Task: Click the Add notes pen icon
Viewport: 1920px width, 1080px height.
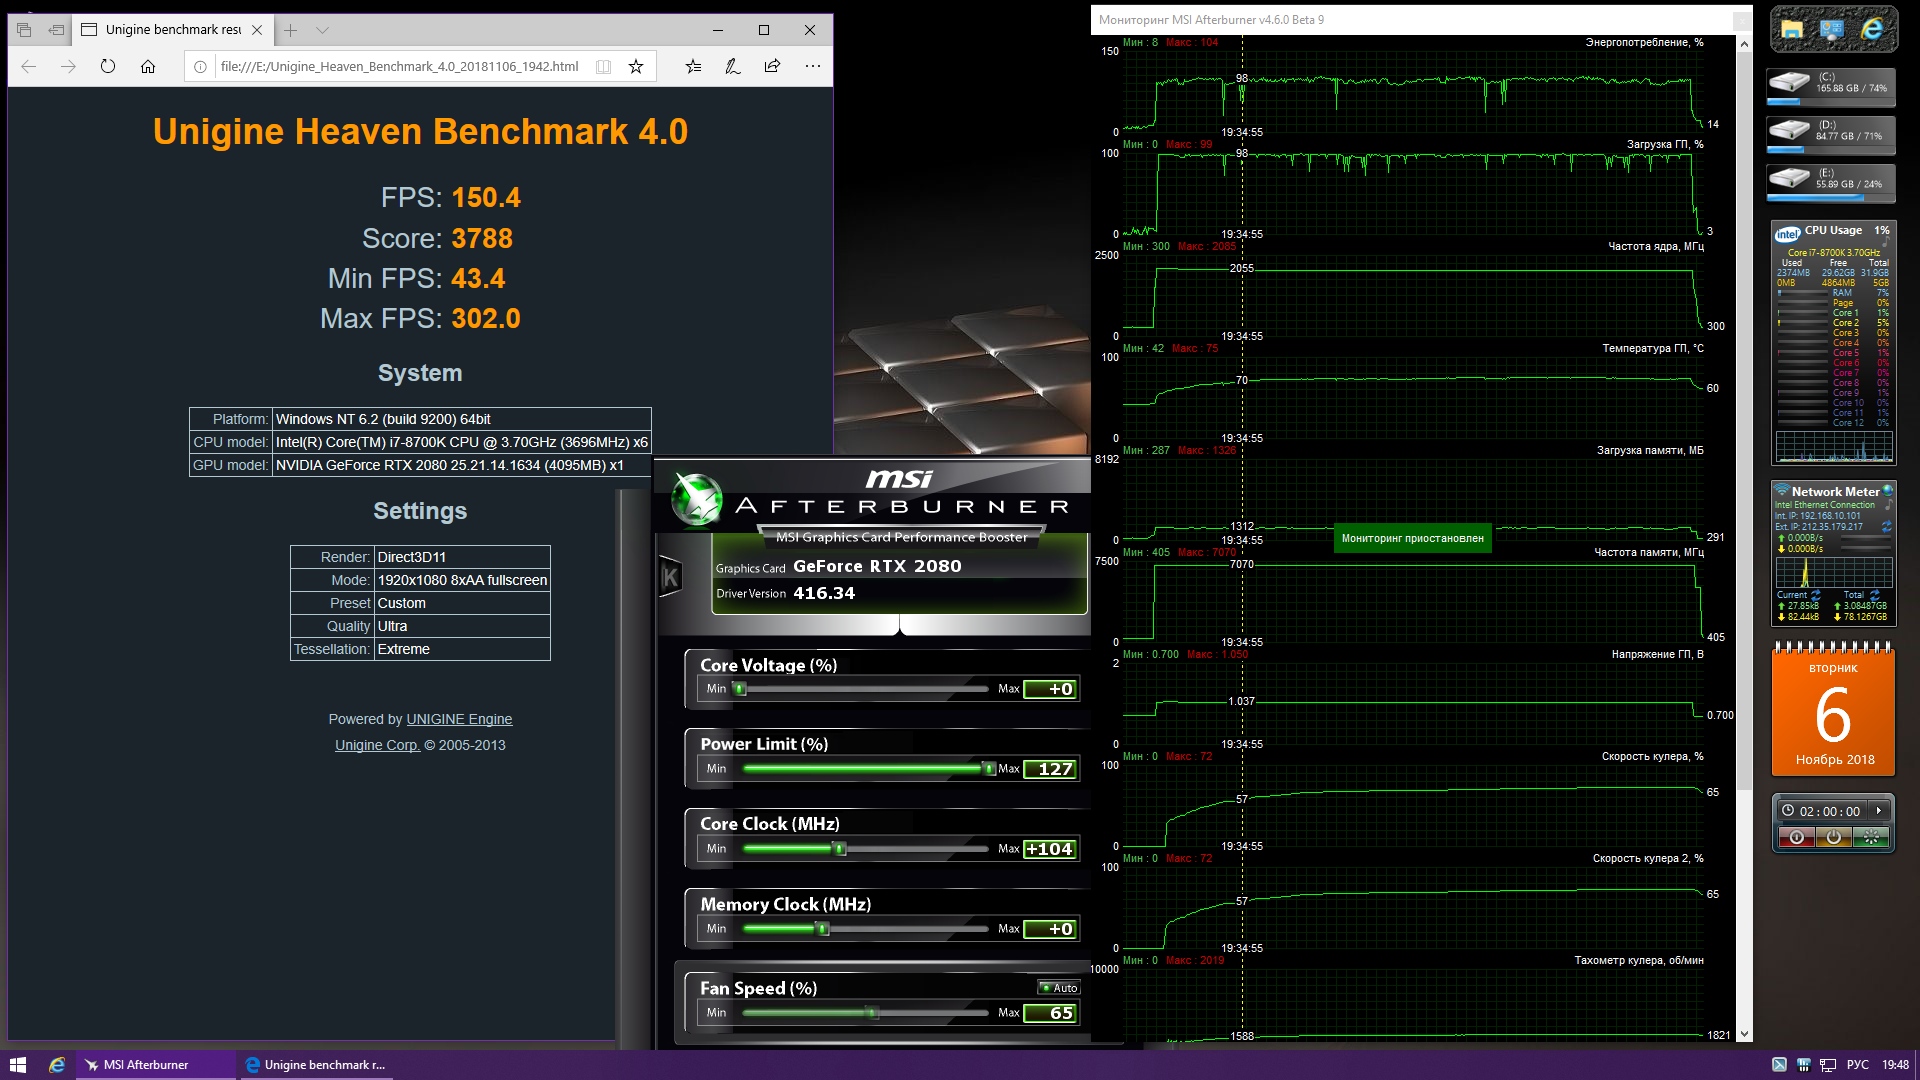Action: (732, 66)
